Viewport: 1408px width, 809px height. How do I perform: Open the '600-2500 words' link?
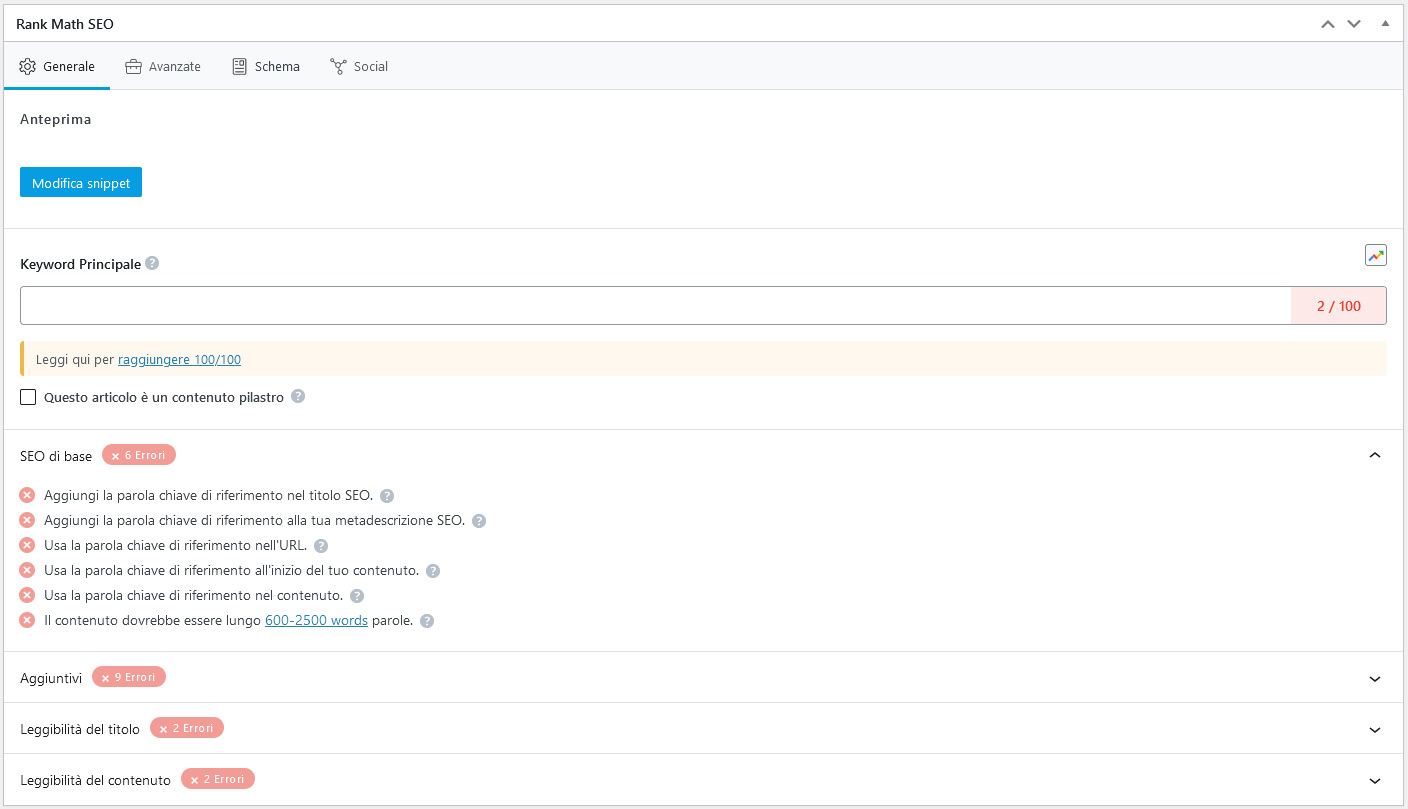tap(316, 621)
